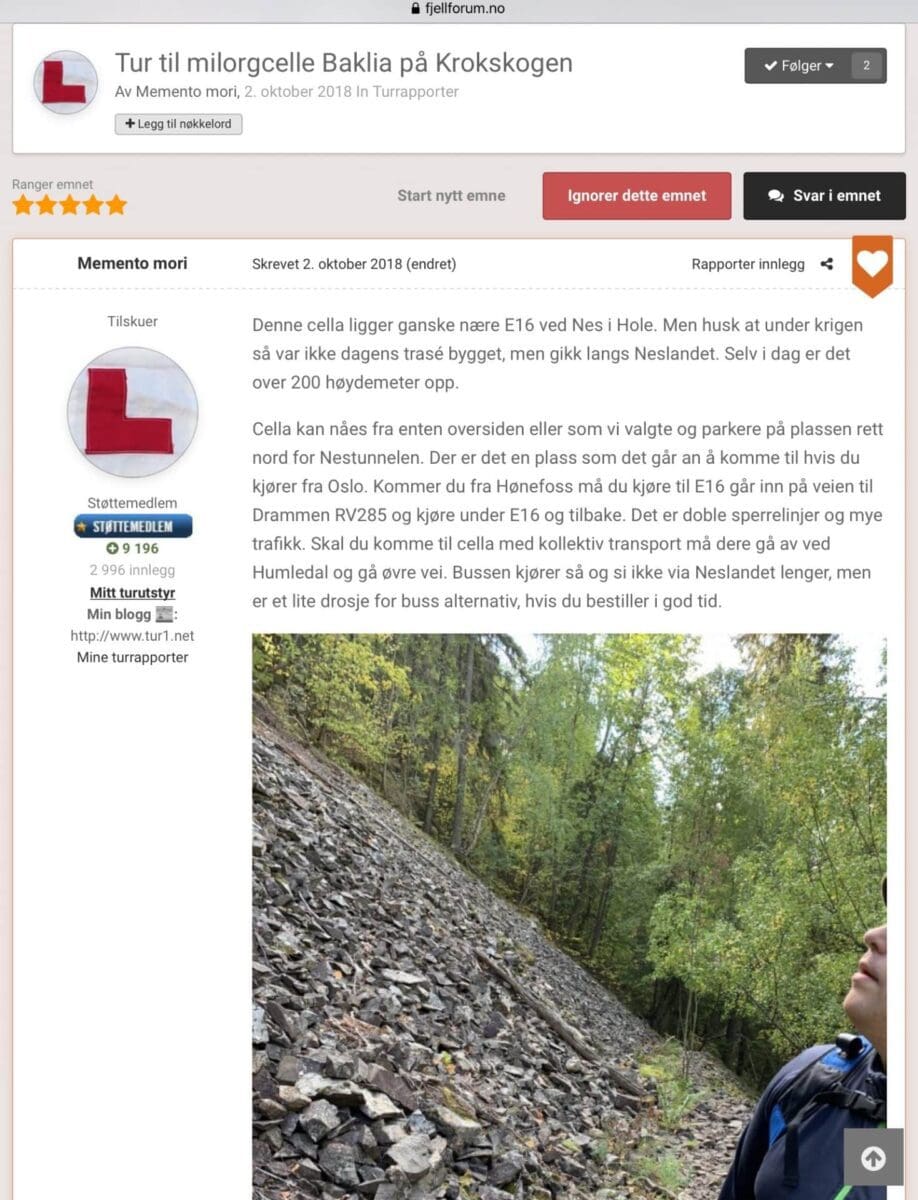The height and width of the screenshot is (1200, 918).
Task: Set rating to the first star
Action: [23, 205]
